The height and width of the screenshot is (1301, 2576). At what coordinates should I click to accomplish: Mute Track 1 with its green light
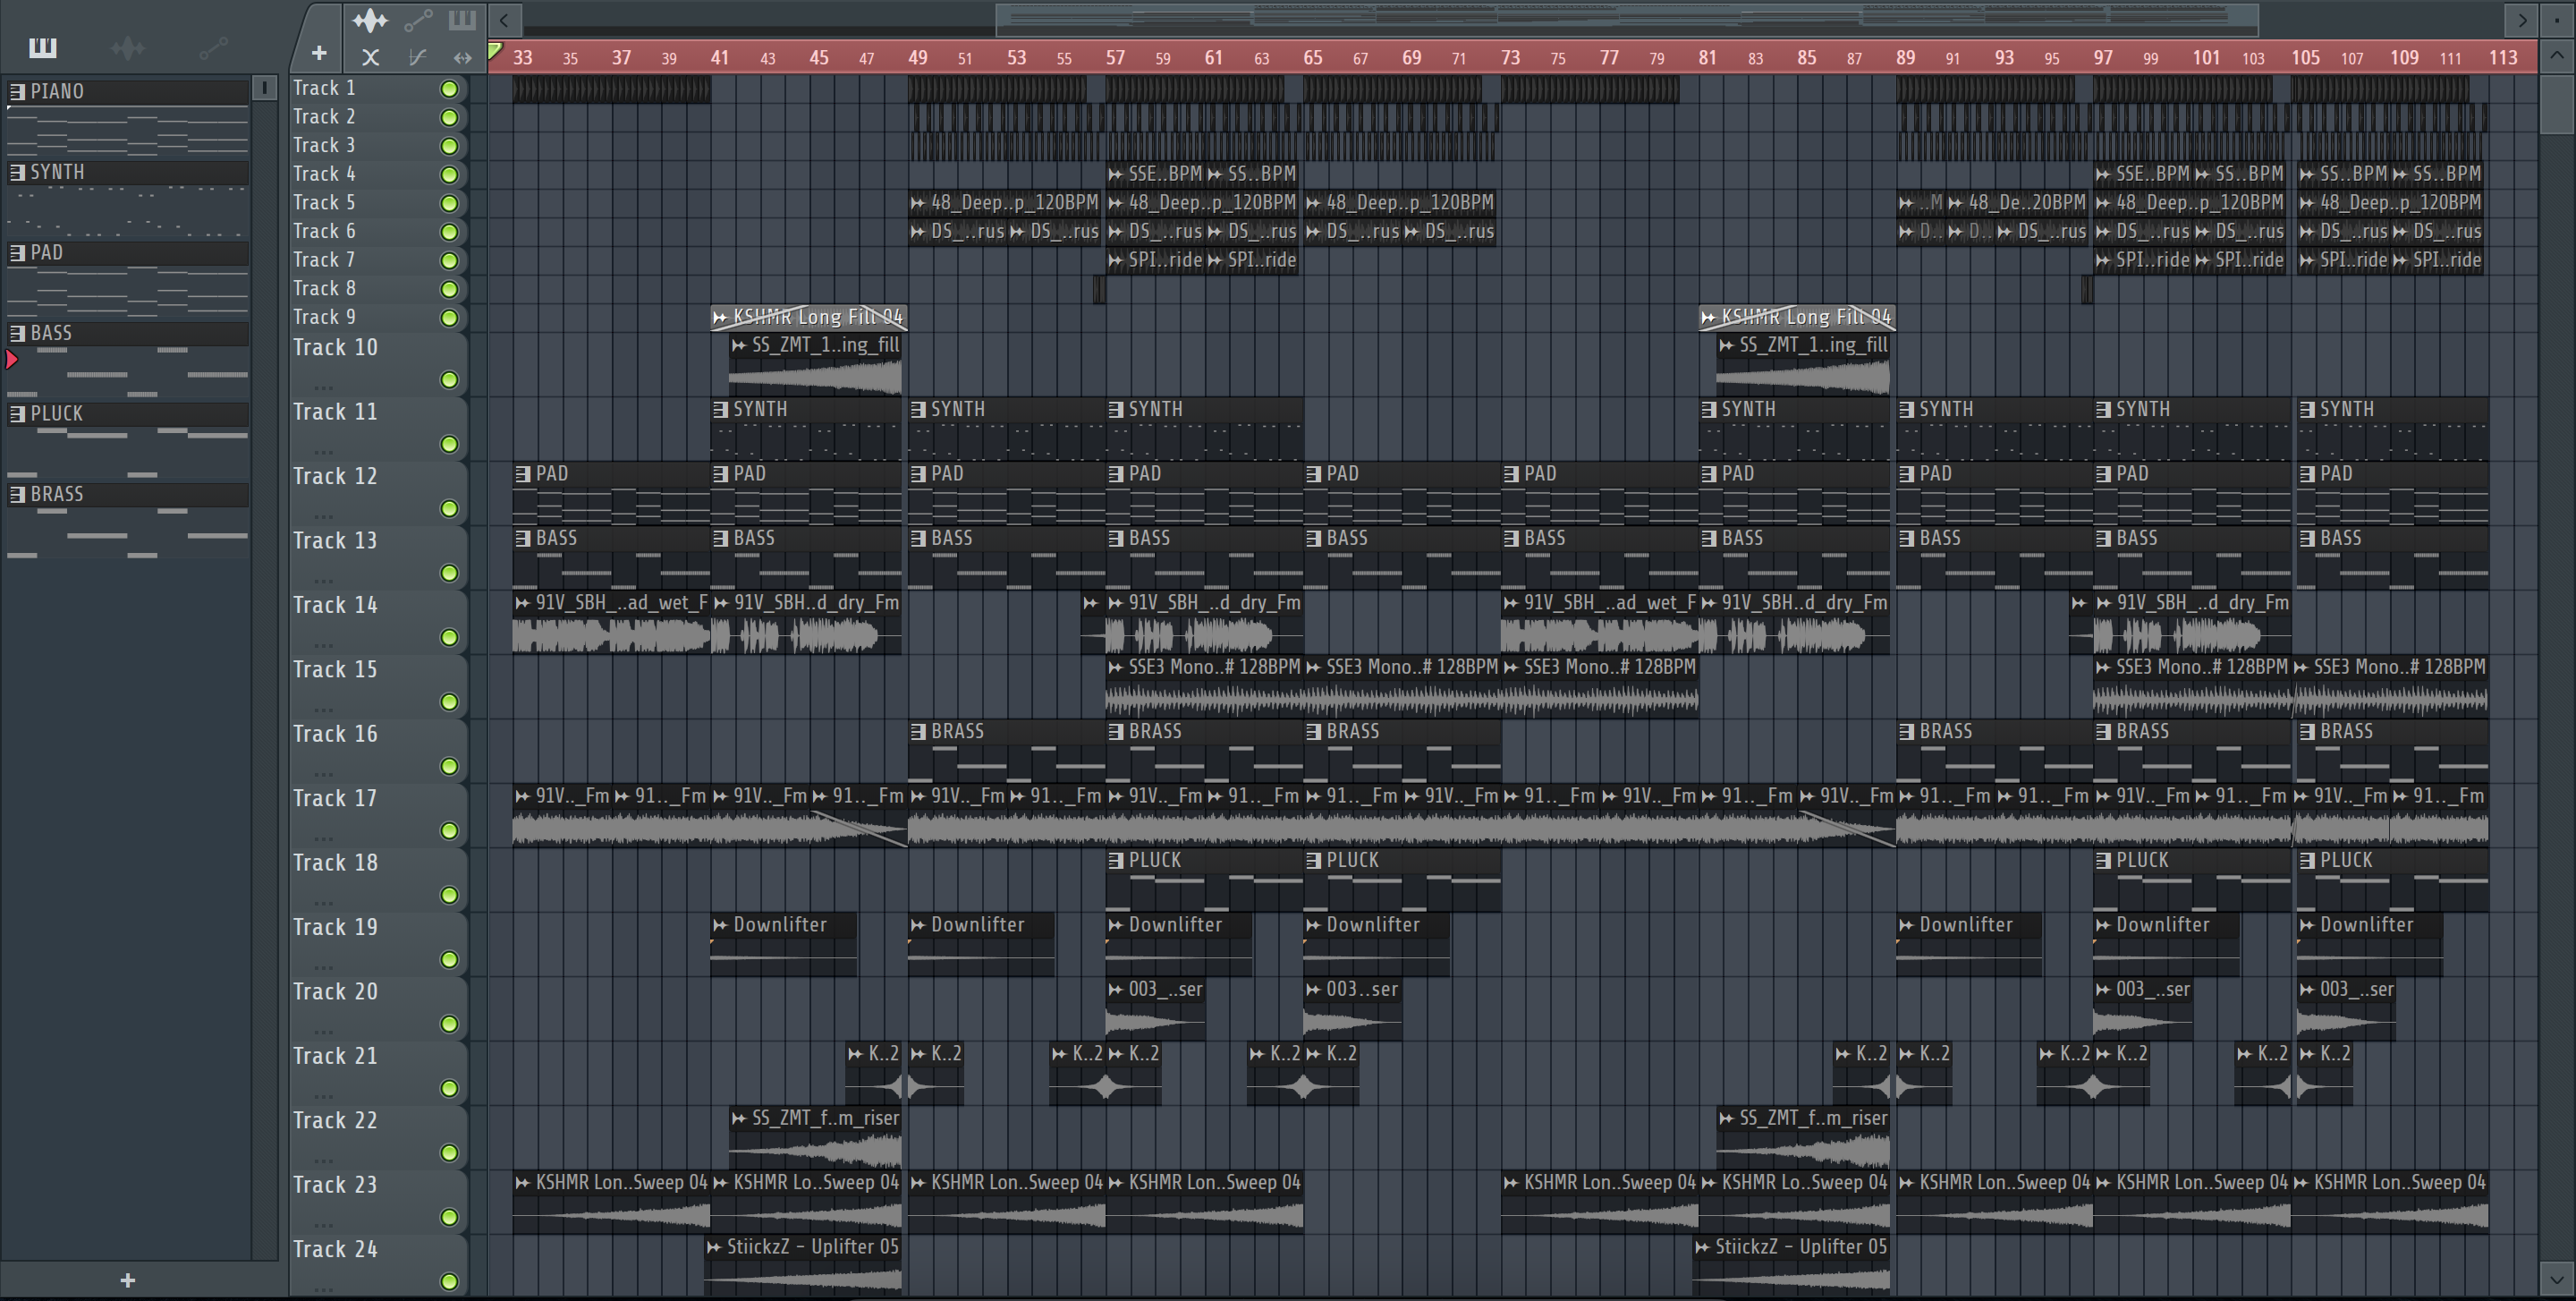[449, 89]
